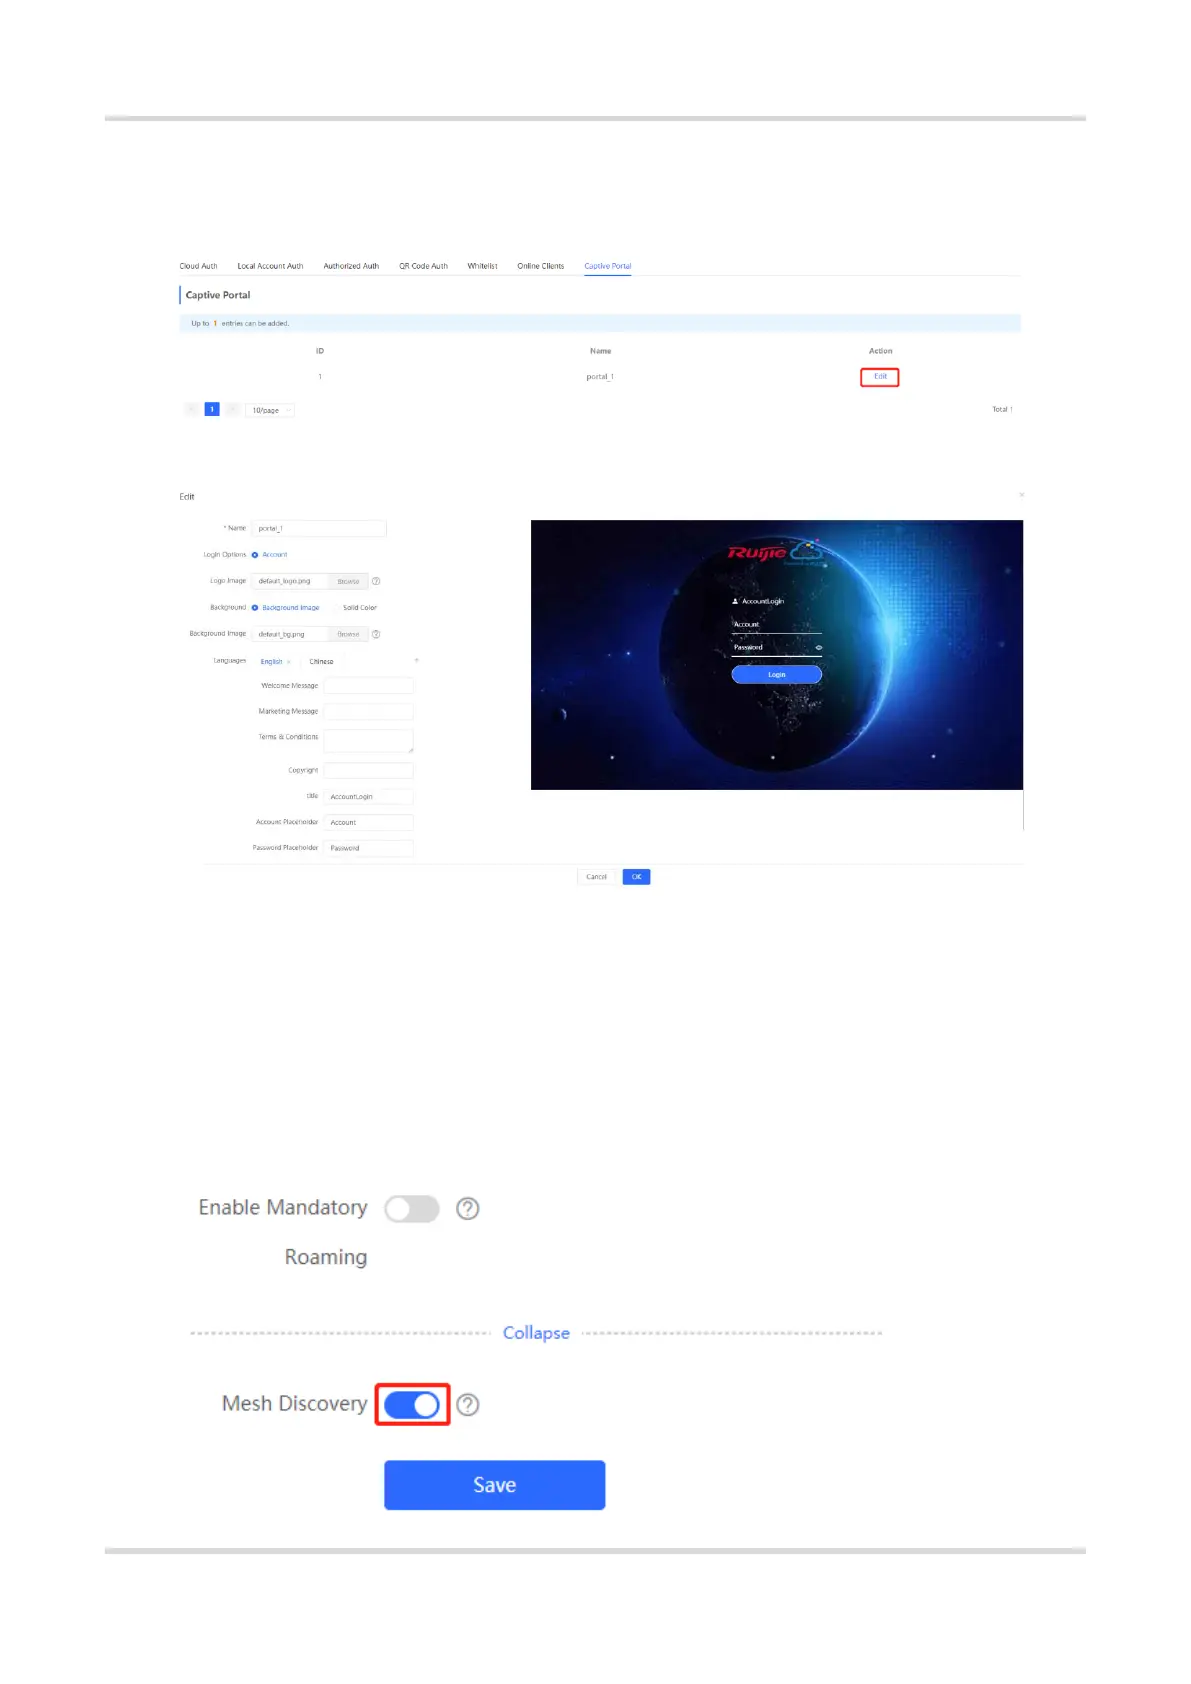Click the Save button
This screenshot has width=1191, height=1684.
495,1485
